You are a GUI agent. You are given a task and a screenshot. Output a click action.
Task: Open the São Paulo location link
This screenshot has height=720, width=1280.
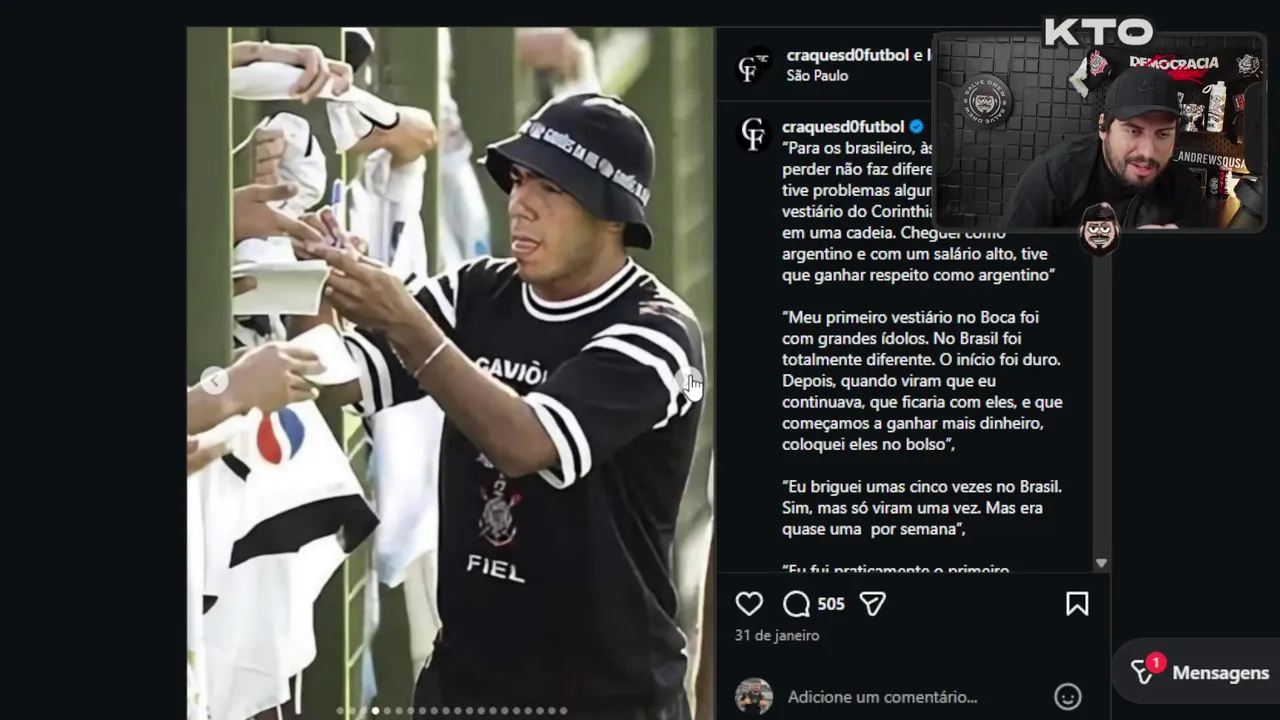click(817, 76)
